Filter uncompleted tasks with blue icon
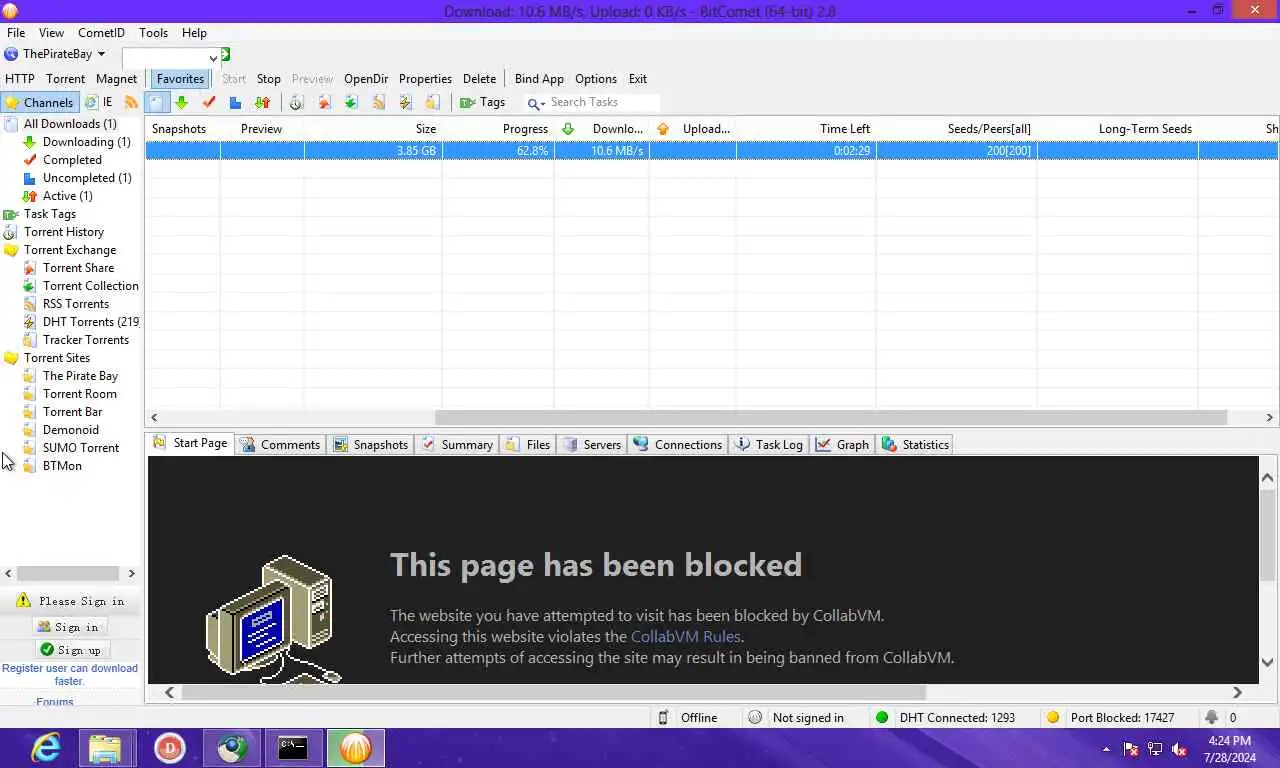This screenshot has width=1280, height=768. pos(235,102)
